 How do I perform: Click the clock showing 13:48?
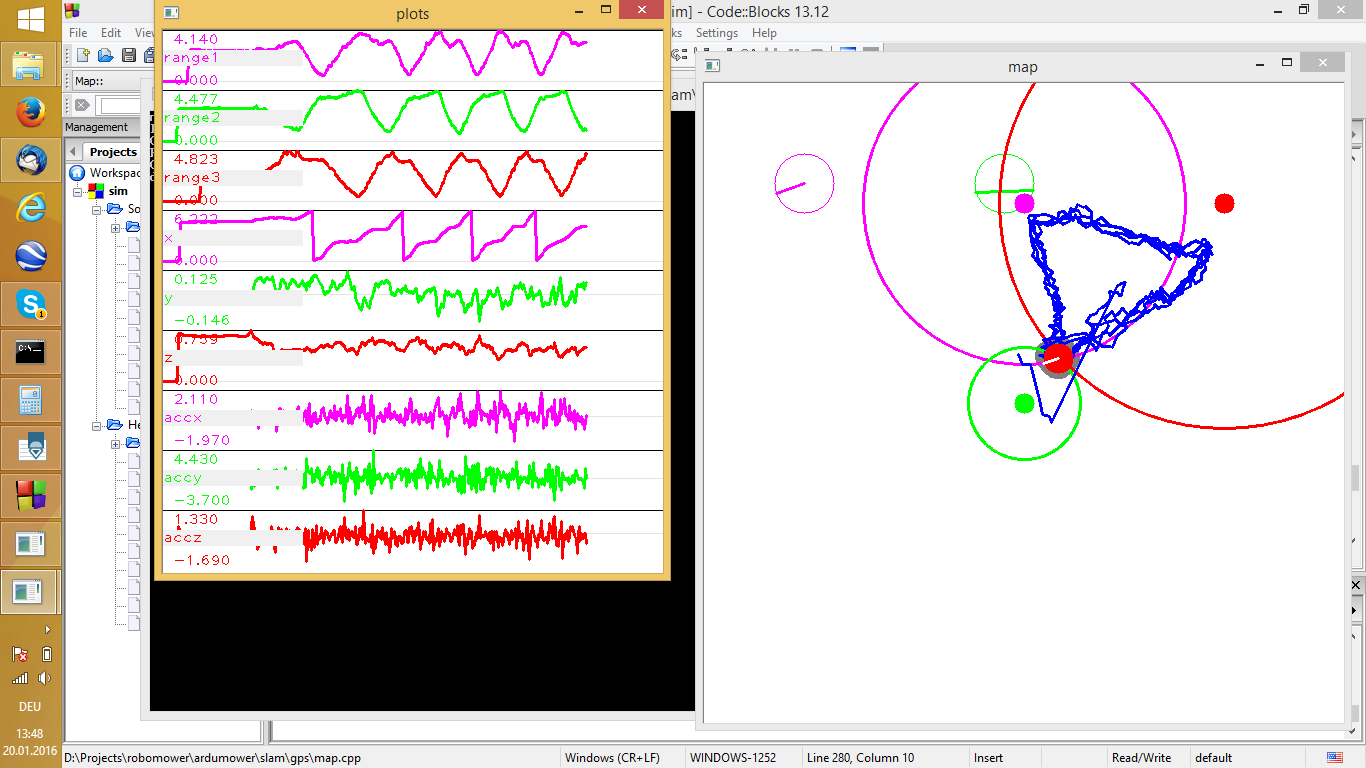(30, 734)
